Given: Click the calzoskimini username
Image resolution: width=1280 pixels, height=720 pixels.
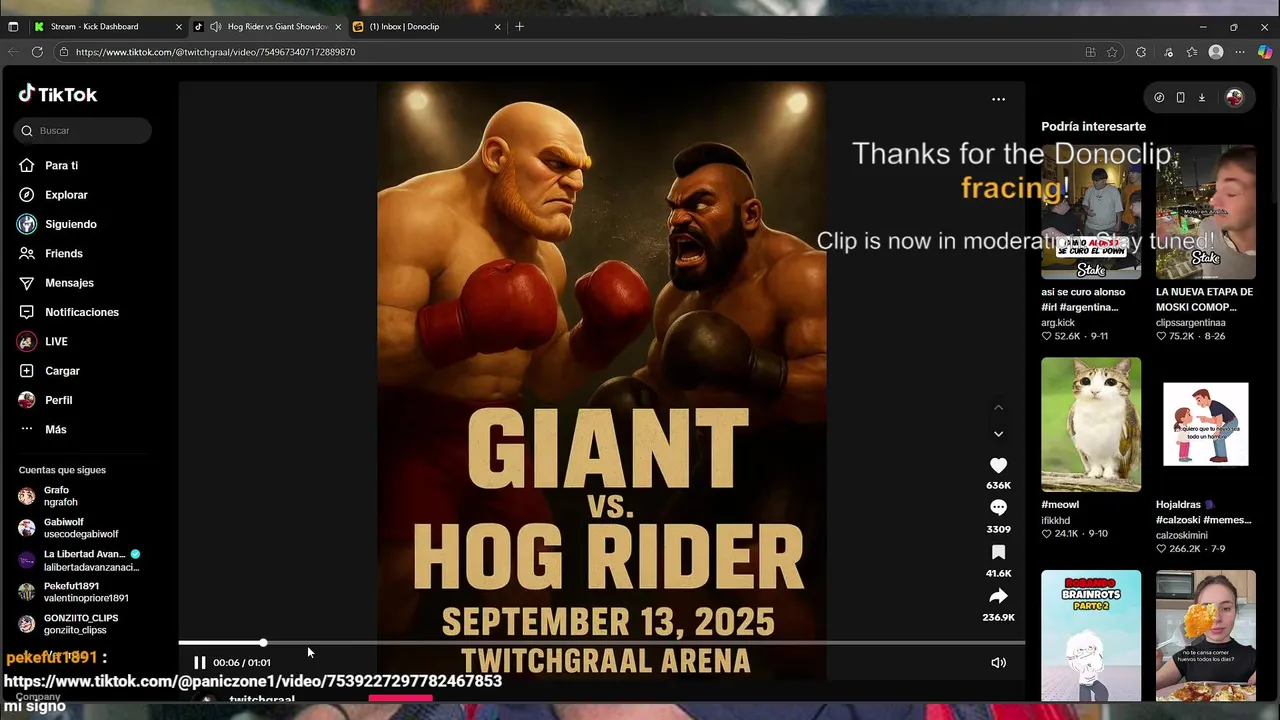Looking at the screenshot, I should point(1187,535).
